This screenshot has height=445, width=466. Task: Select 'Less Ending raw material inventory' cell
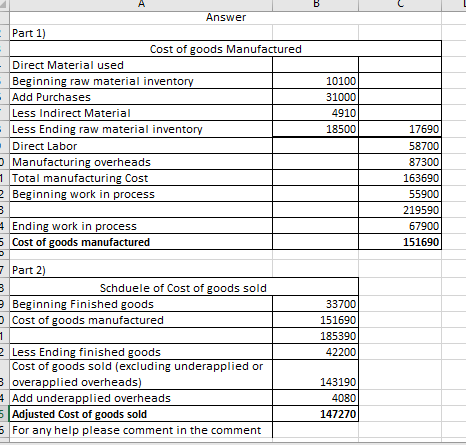(x=141, y=129)
